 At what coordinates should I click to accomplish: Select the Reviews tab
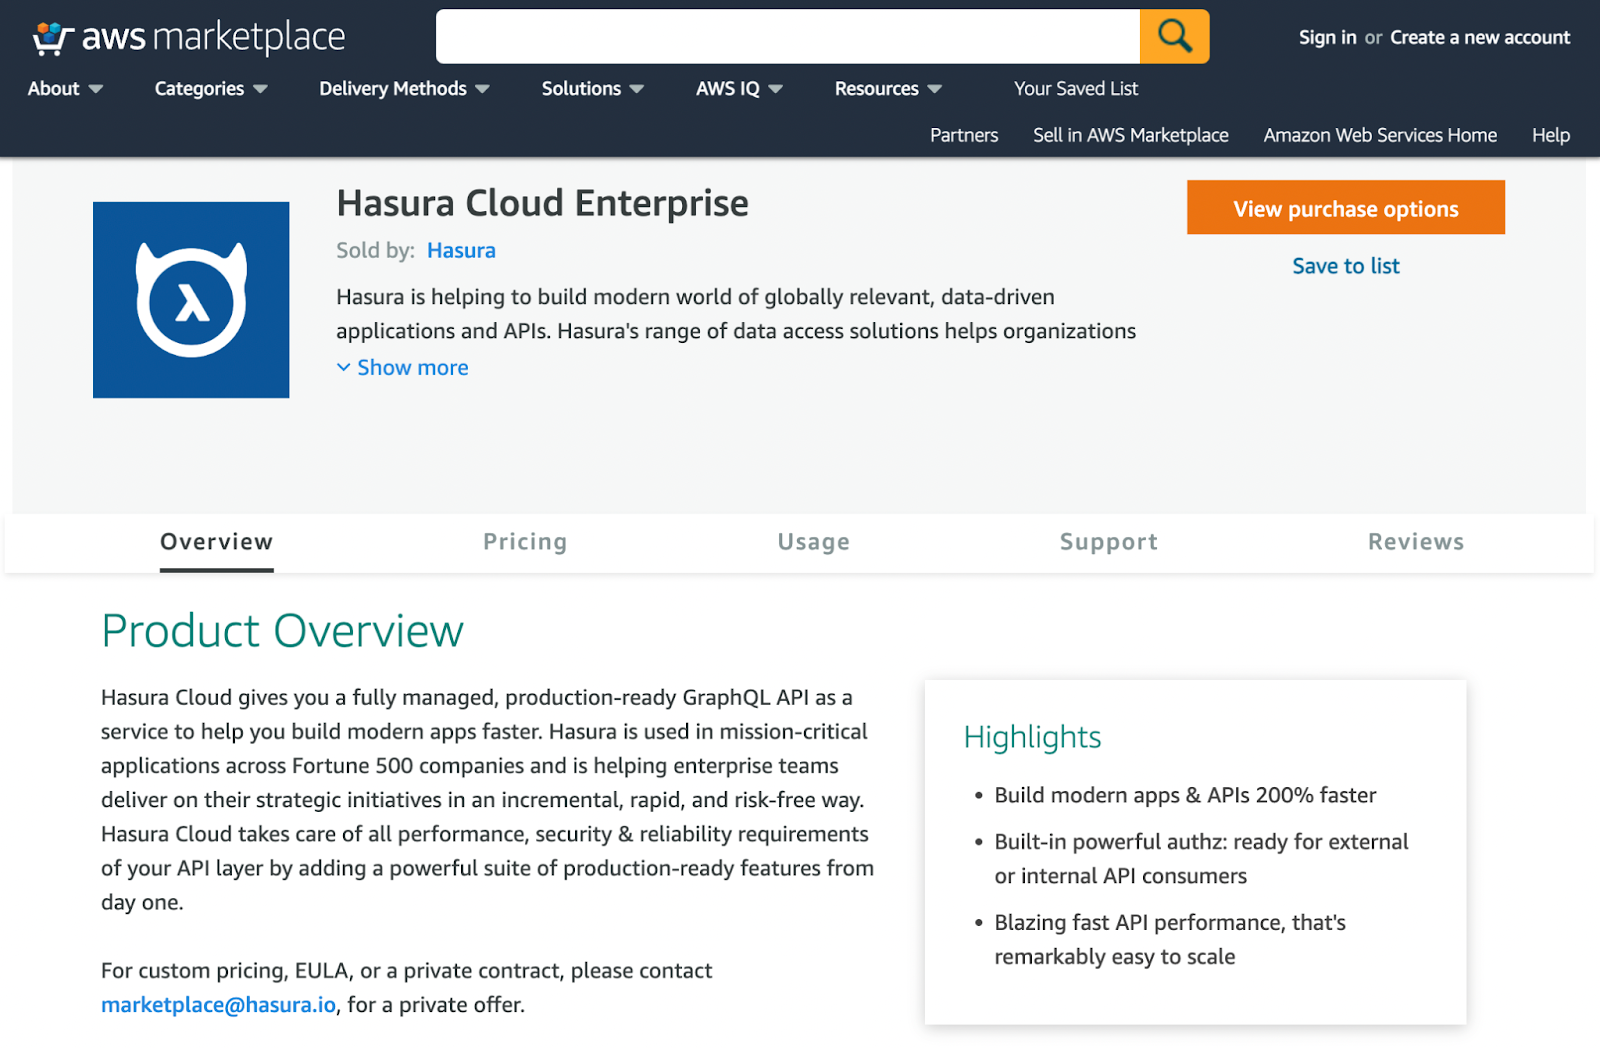1416,542
